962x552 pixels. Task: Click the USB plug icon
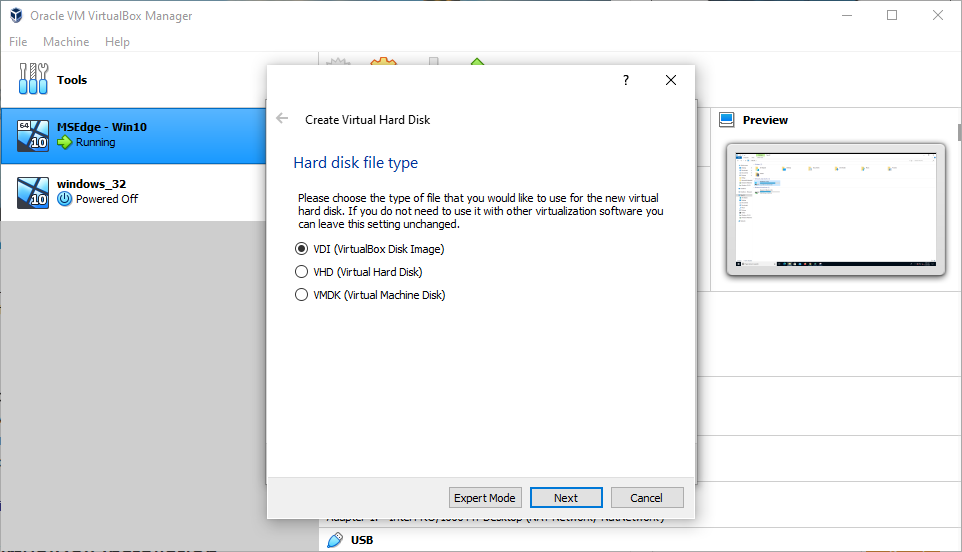[335, 540]
